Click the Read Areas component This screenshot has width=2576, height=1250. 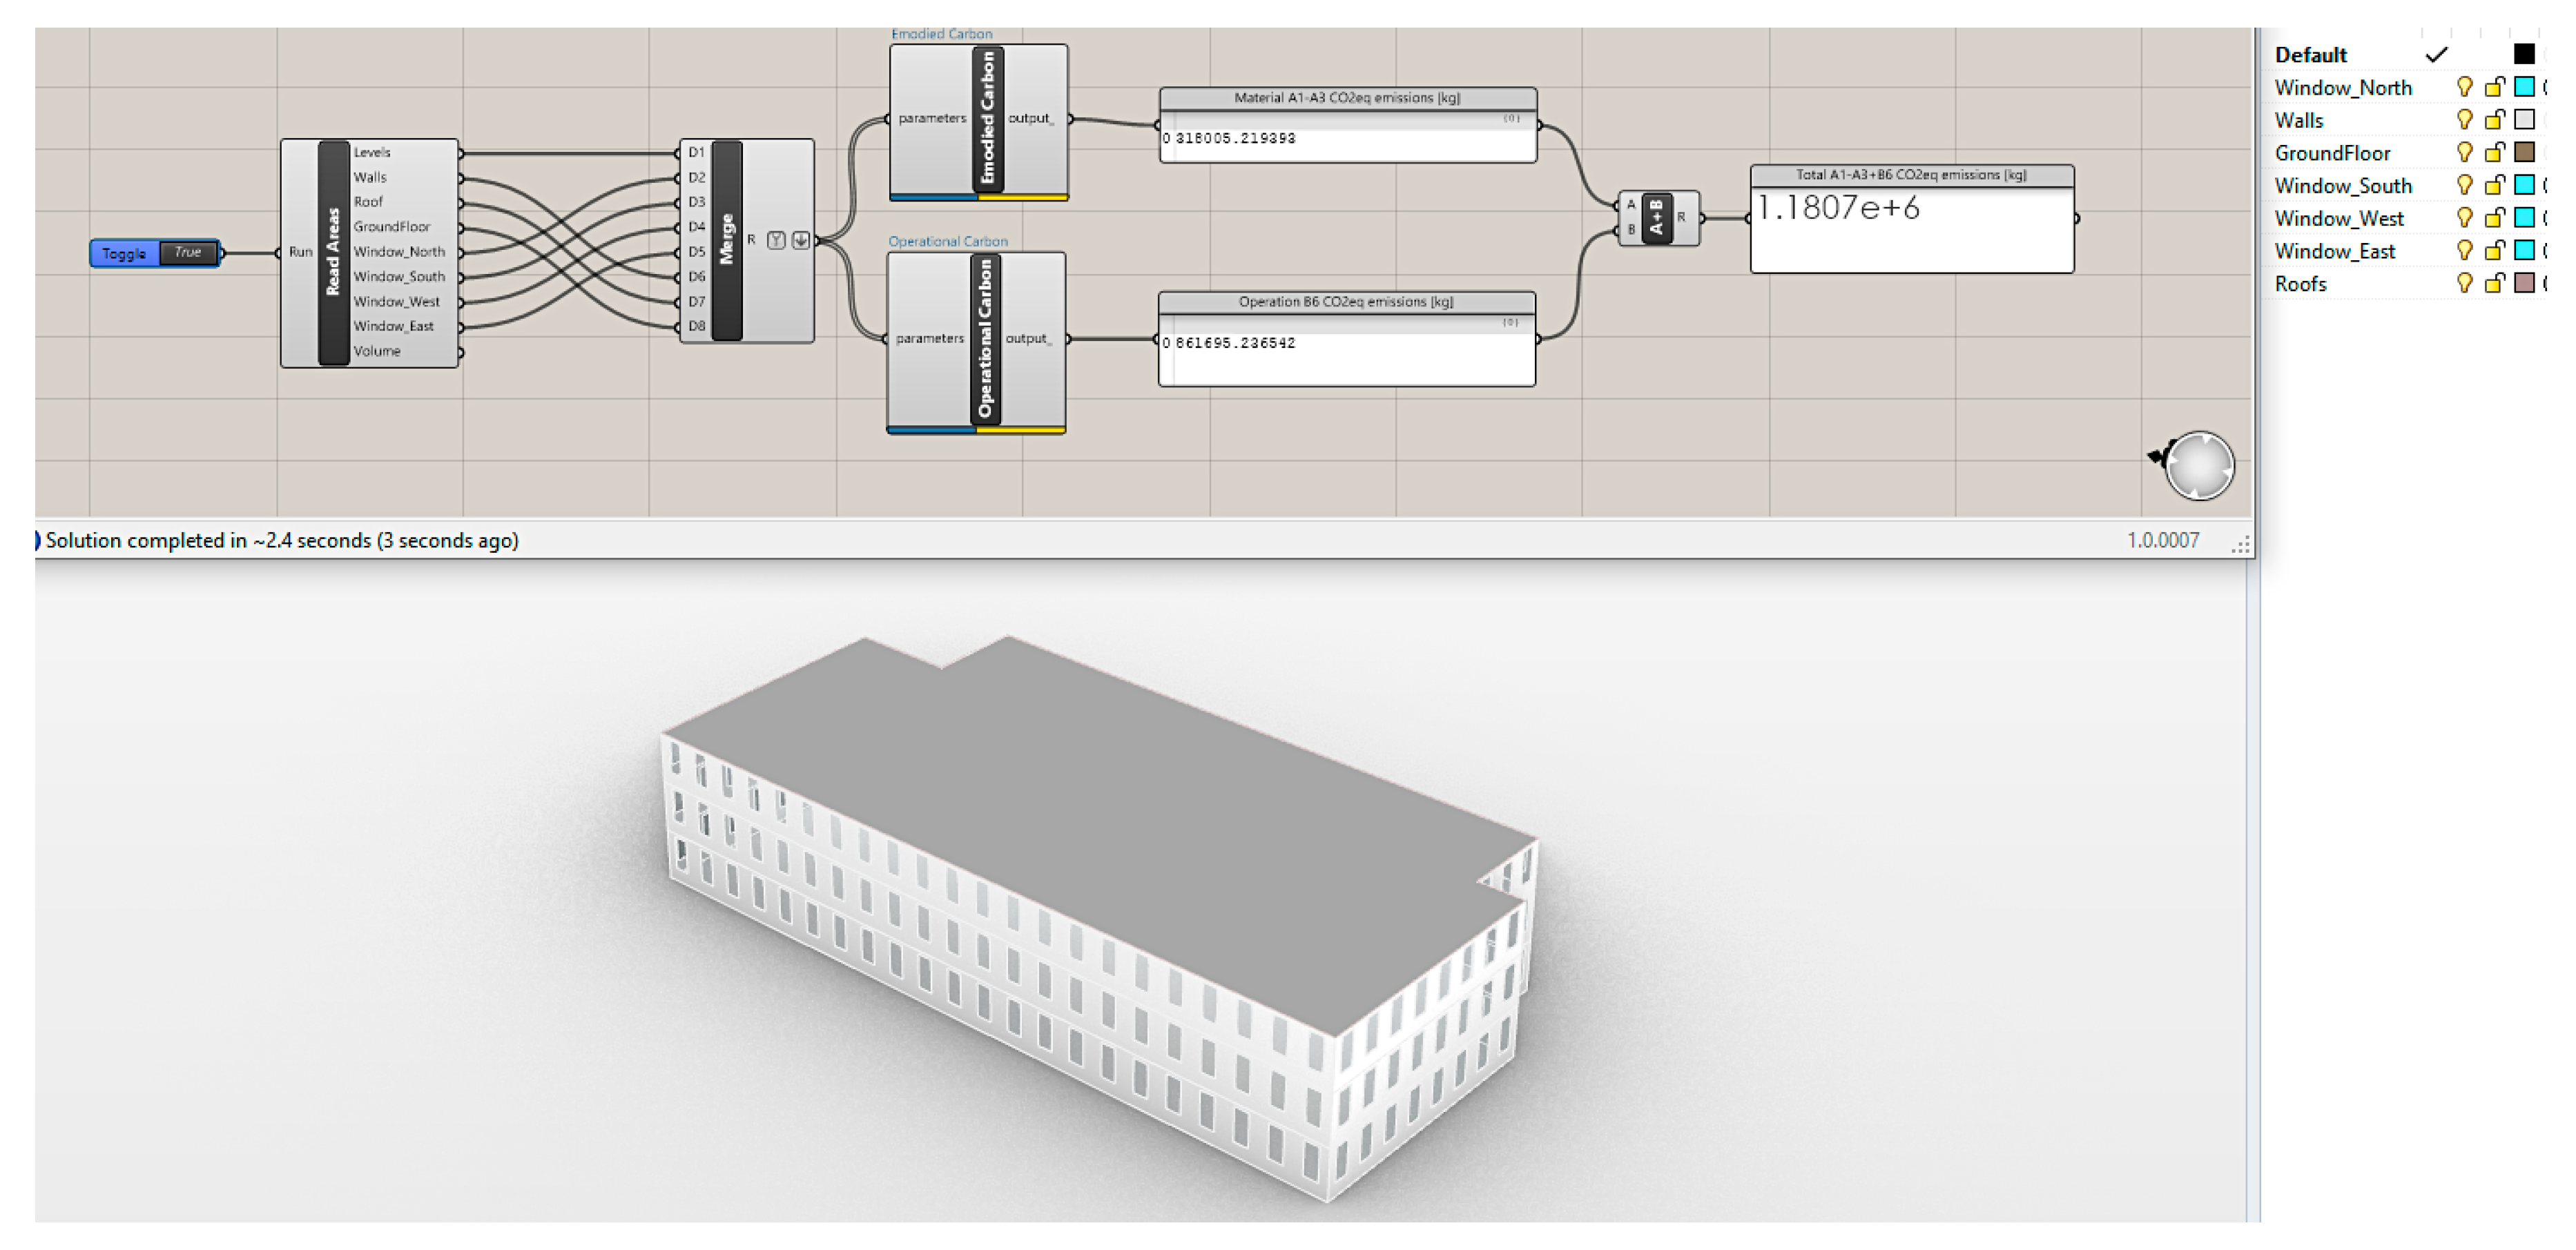click(x=333, y=252)
